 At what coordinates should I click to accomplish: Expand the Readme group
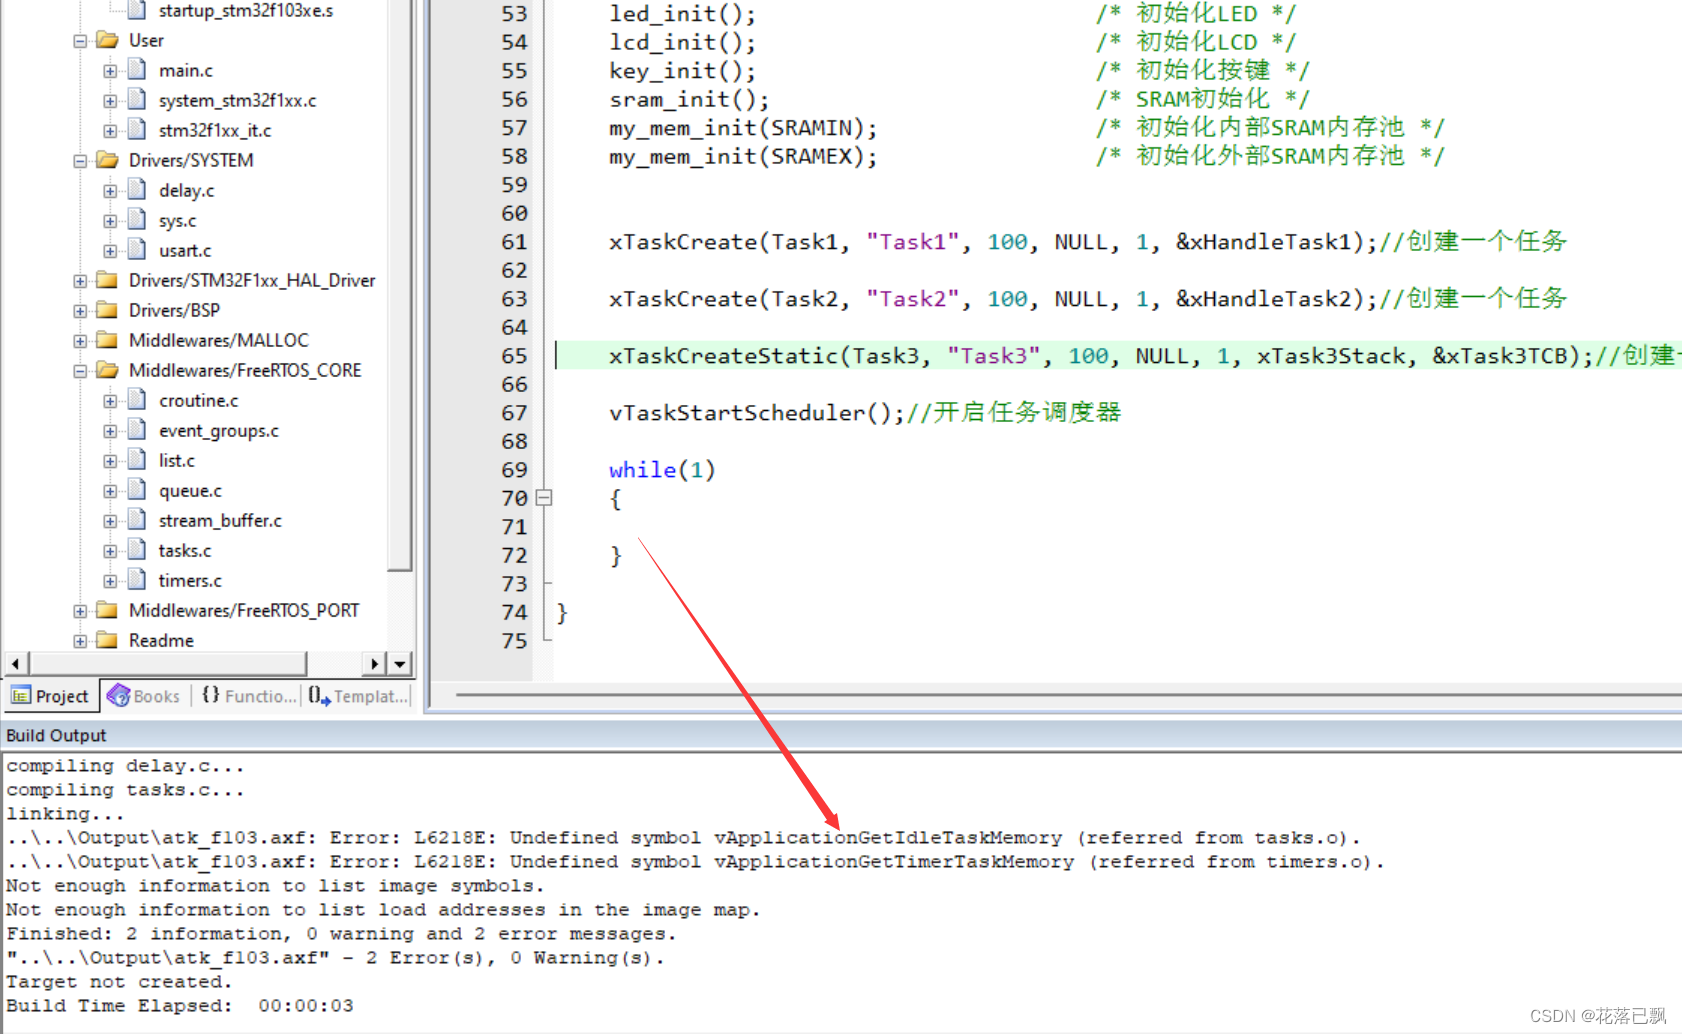(80, 641)
